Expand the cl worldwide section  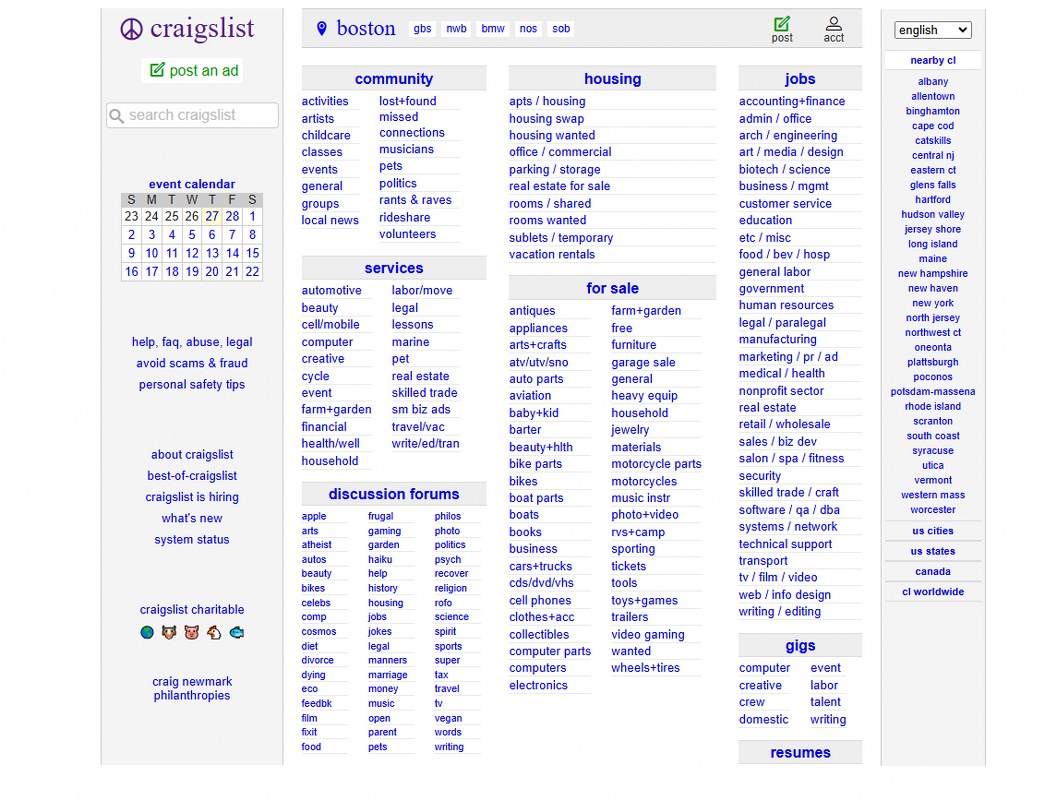click(932, 592)
